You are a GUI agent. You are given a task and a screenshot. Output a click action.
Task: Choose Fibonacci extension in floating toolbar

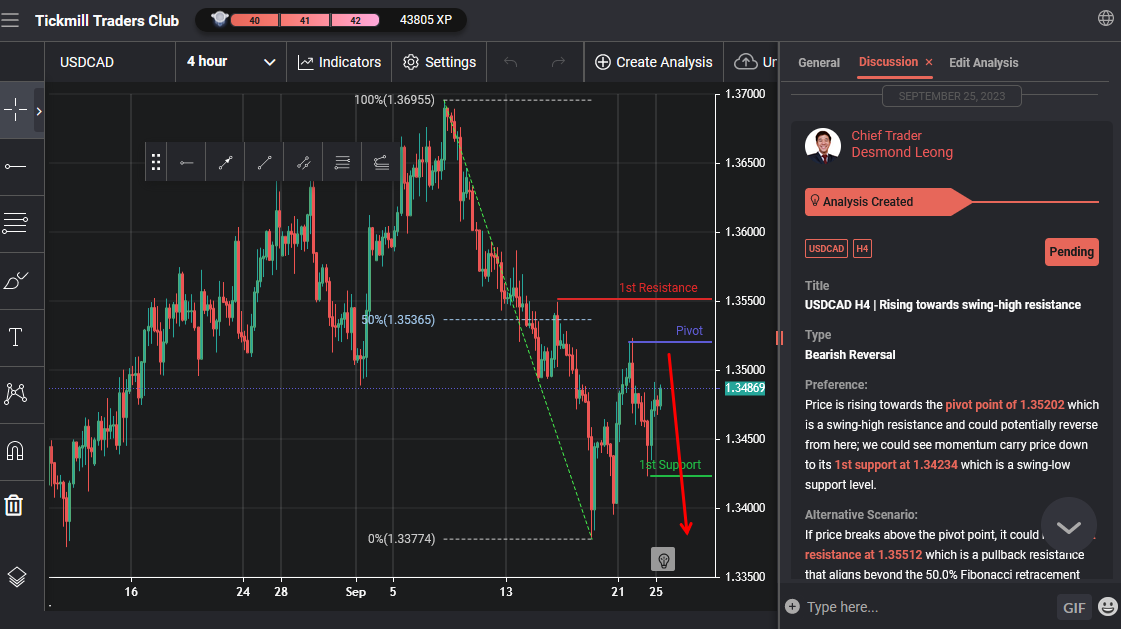pos(381,162)
